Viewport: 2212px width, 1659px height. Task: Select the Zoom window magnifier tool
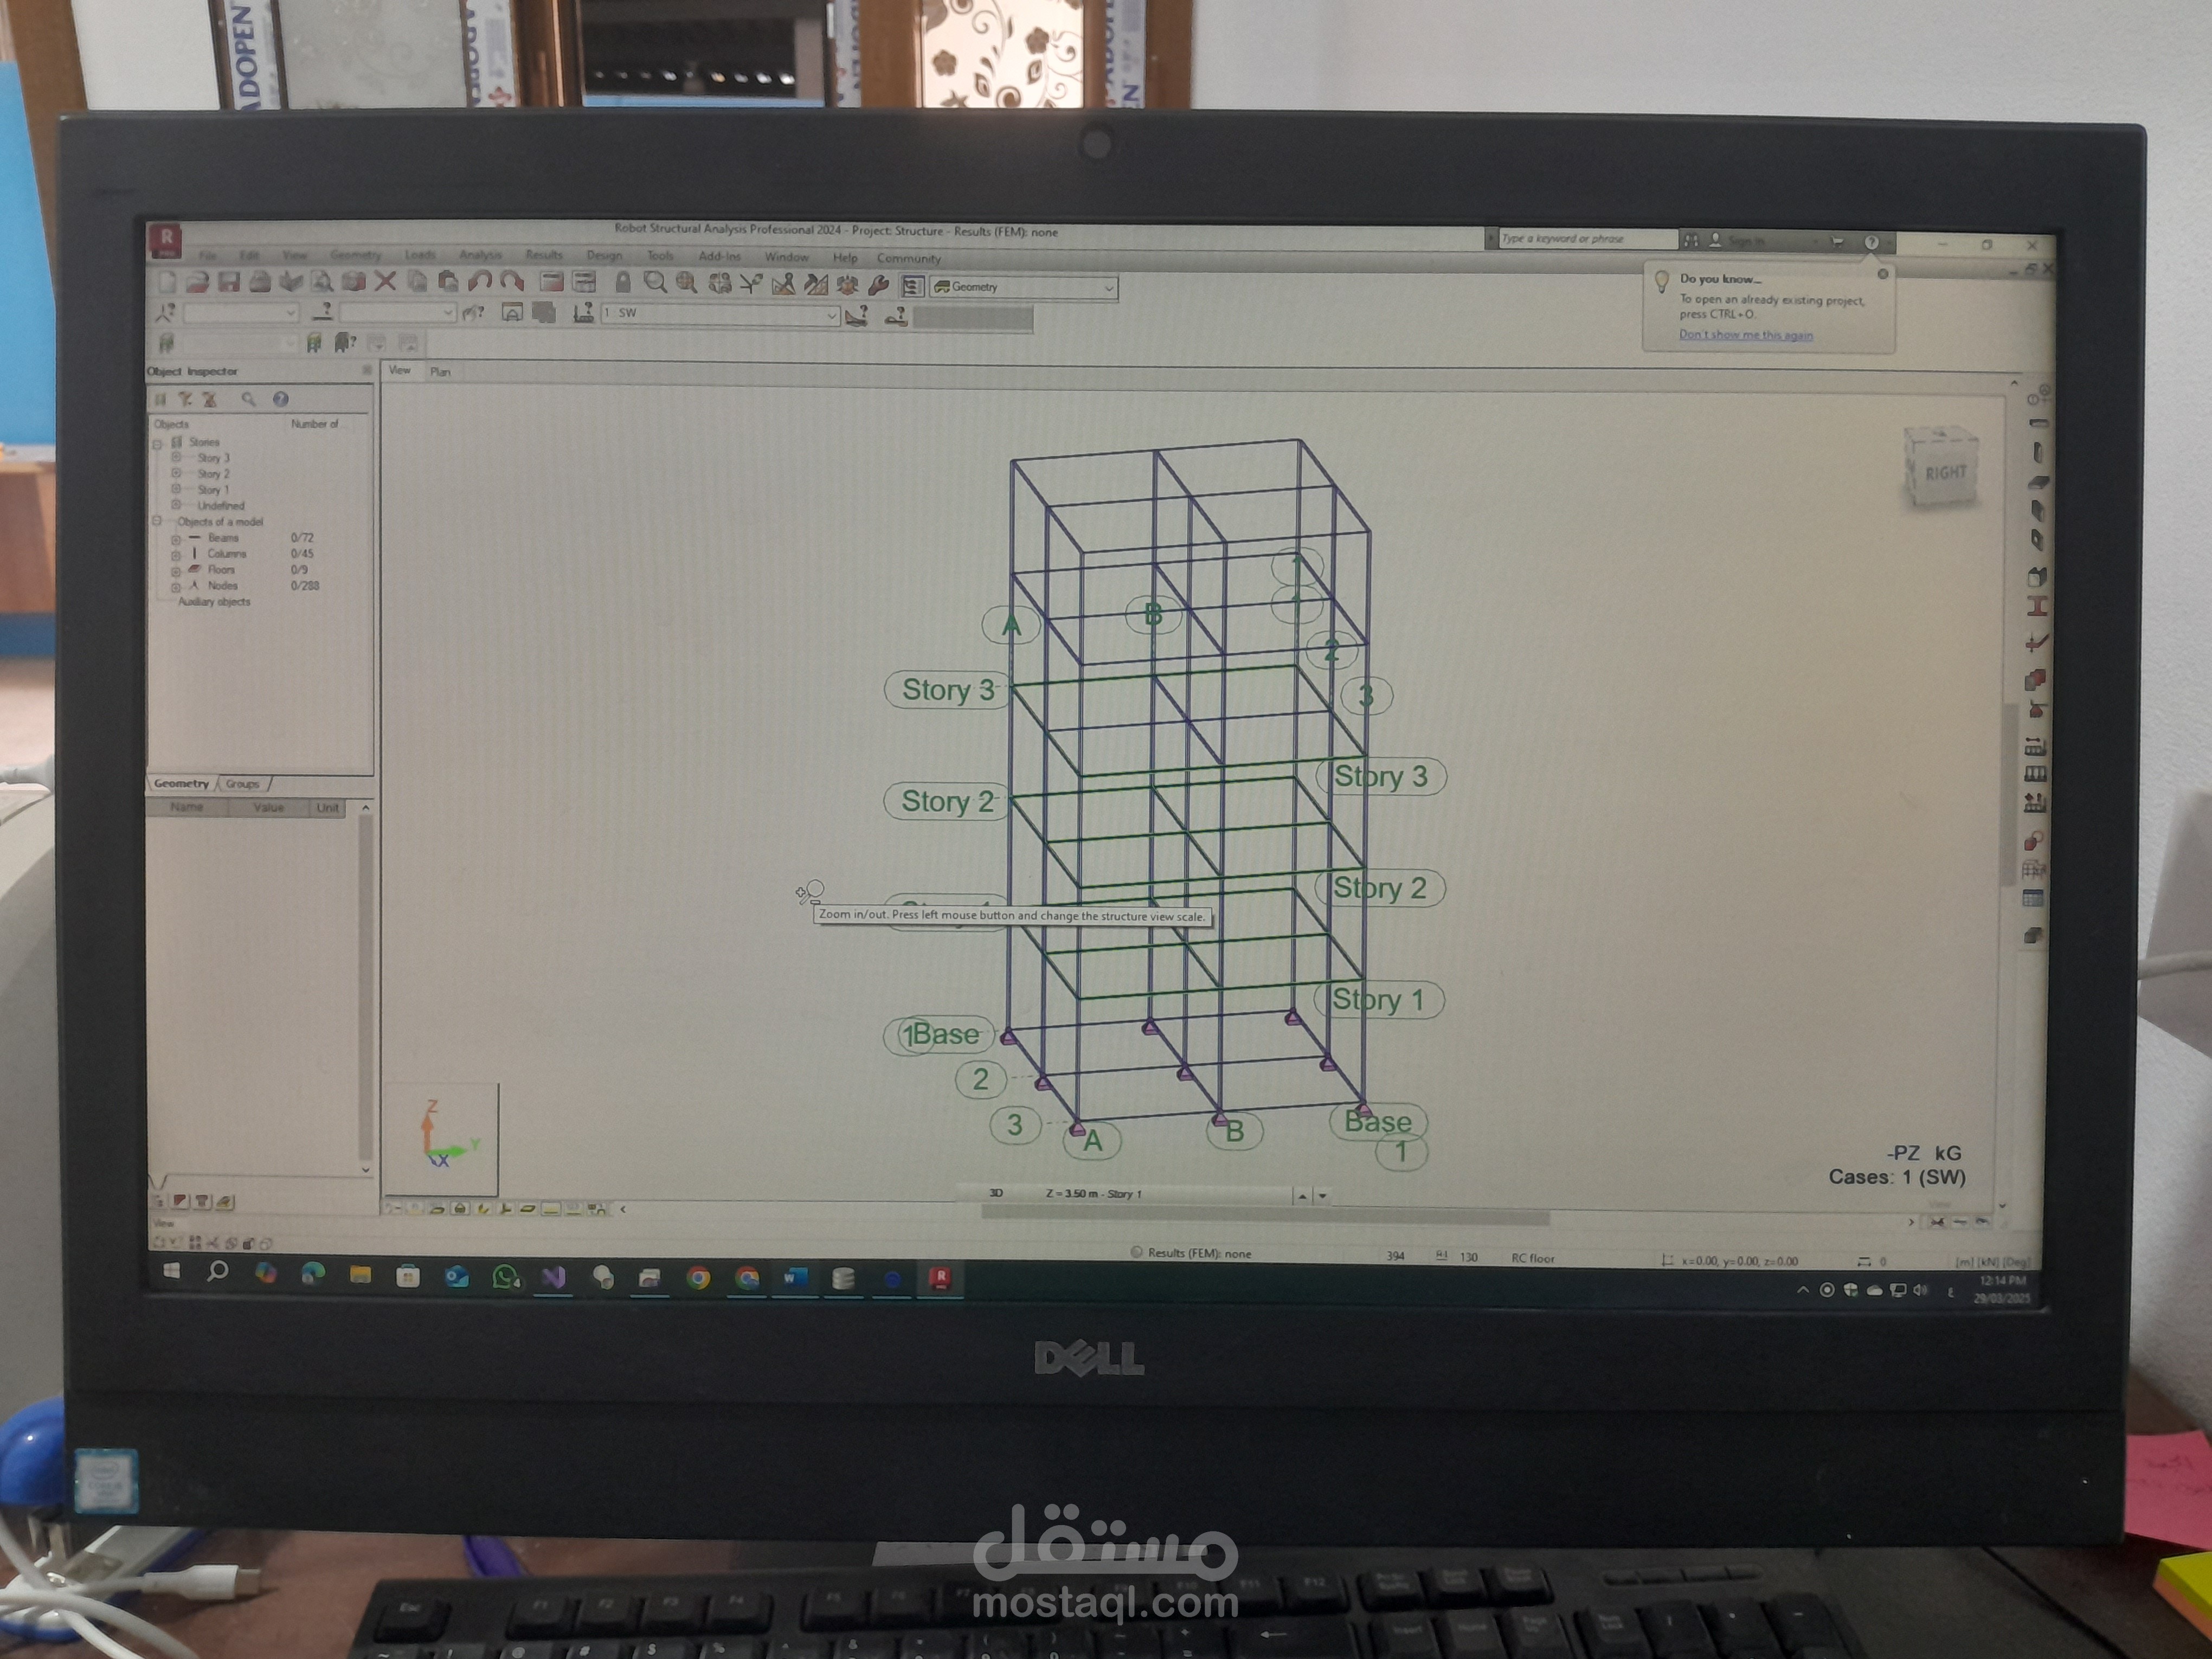[x=655, y=282]
